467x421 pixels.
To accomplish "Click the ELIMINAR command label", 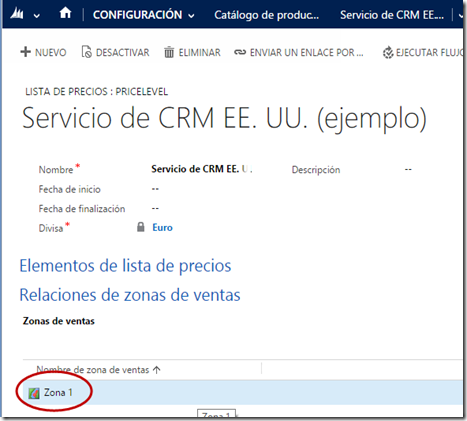I will [199, 53].
